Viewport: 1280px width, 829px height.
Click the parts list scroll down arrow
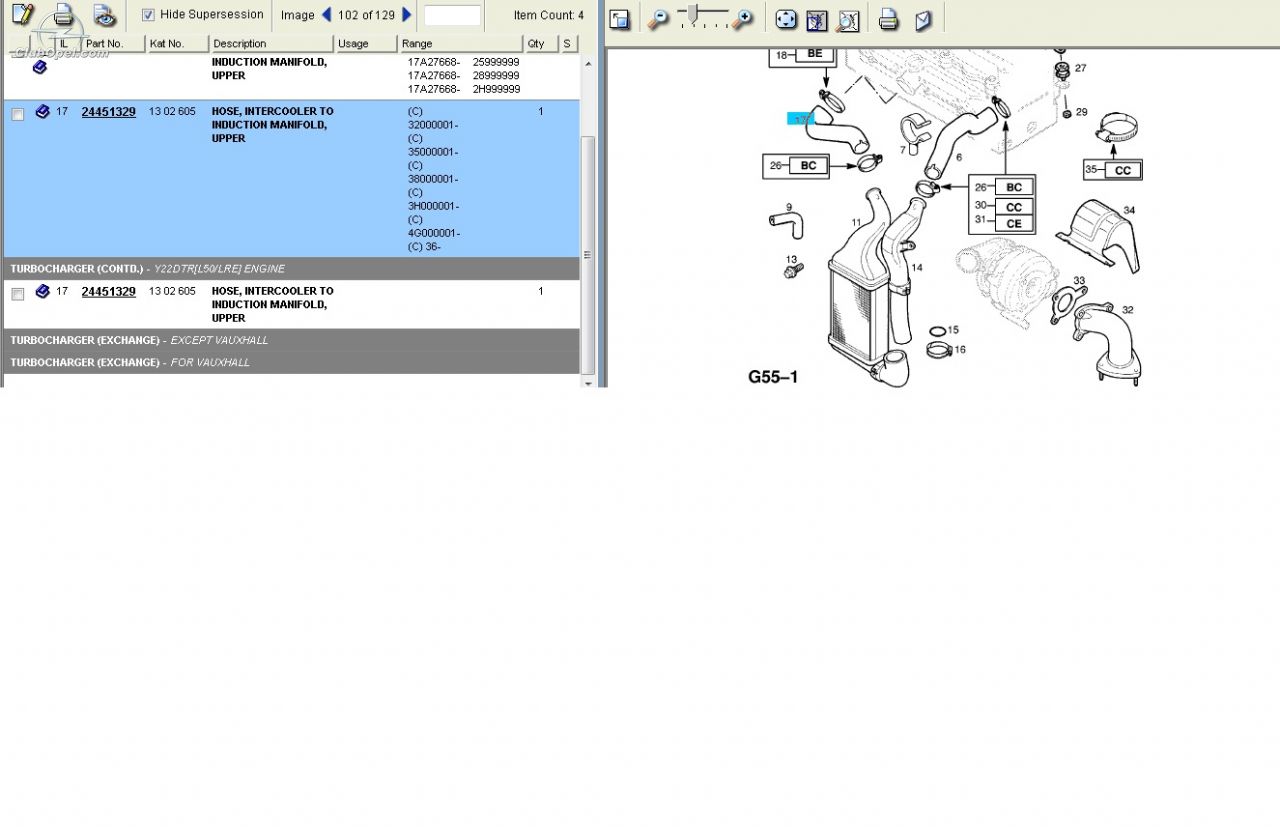(588, 382)
